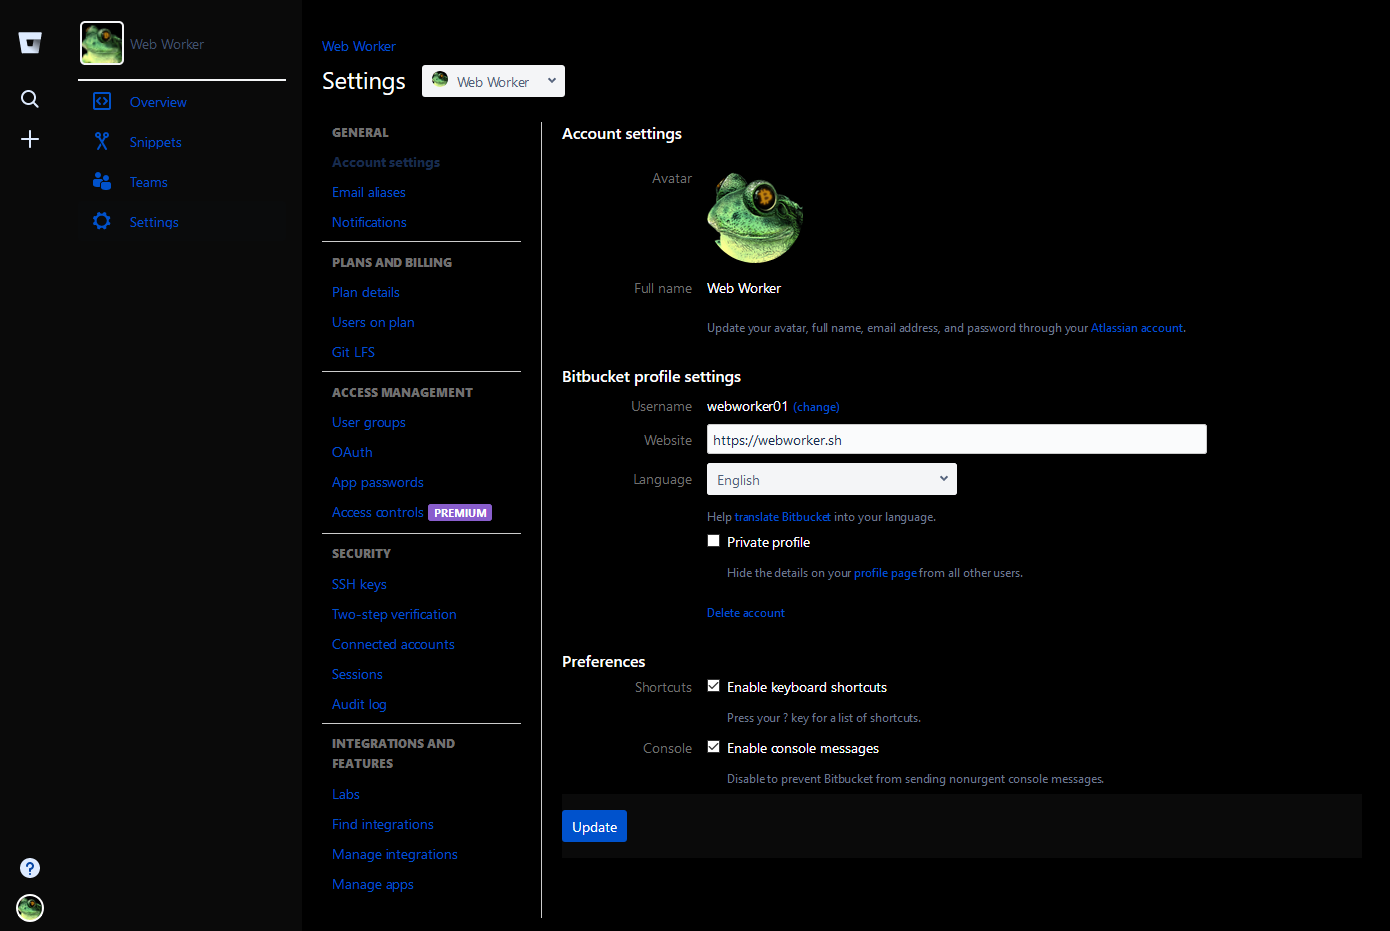
Task: Click the plus icon to create new content
Action: click(x=30, y=139)
